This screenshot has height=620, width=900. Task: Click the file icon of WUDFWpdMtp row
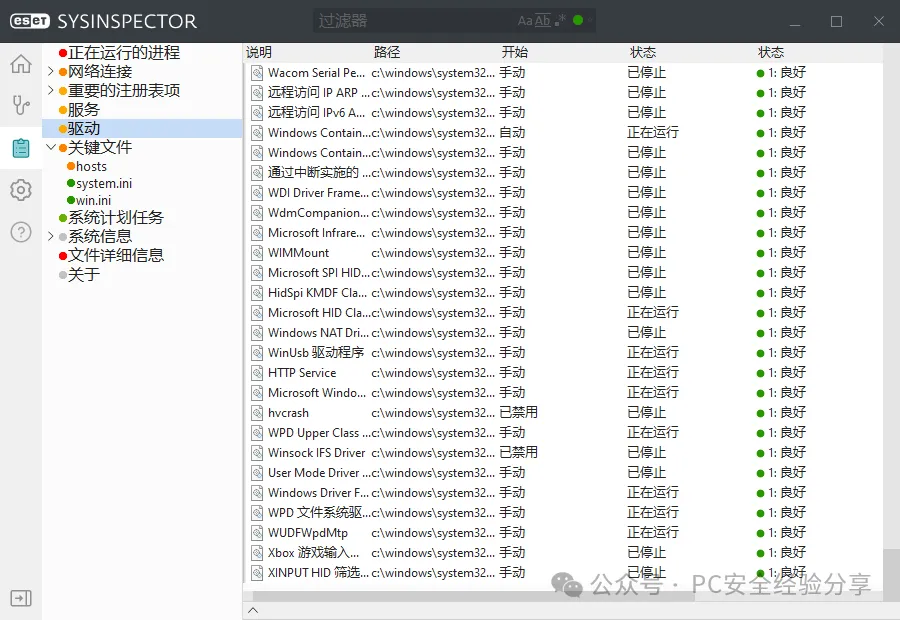[257, 533]
